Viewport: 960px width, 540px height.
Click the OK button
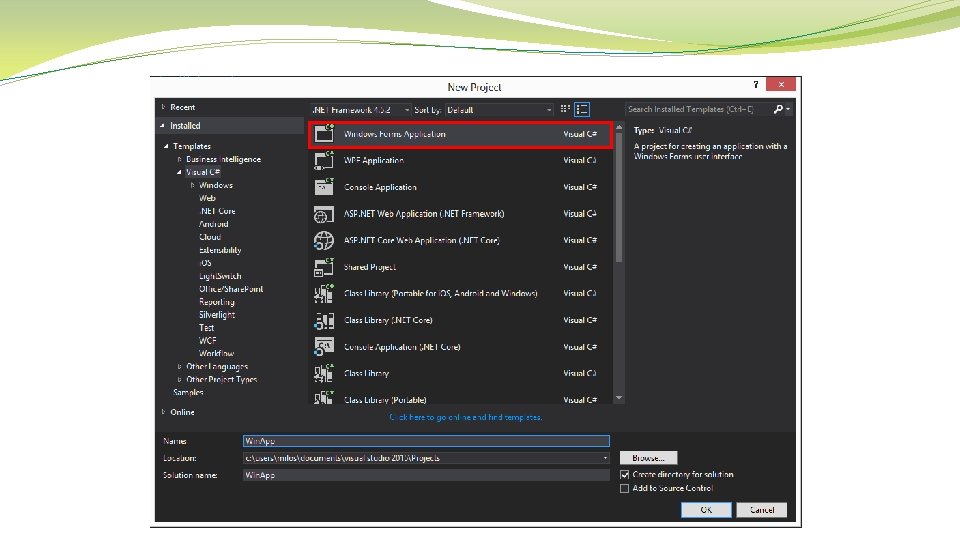pos(706,509)
